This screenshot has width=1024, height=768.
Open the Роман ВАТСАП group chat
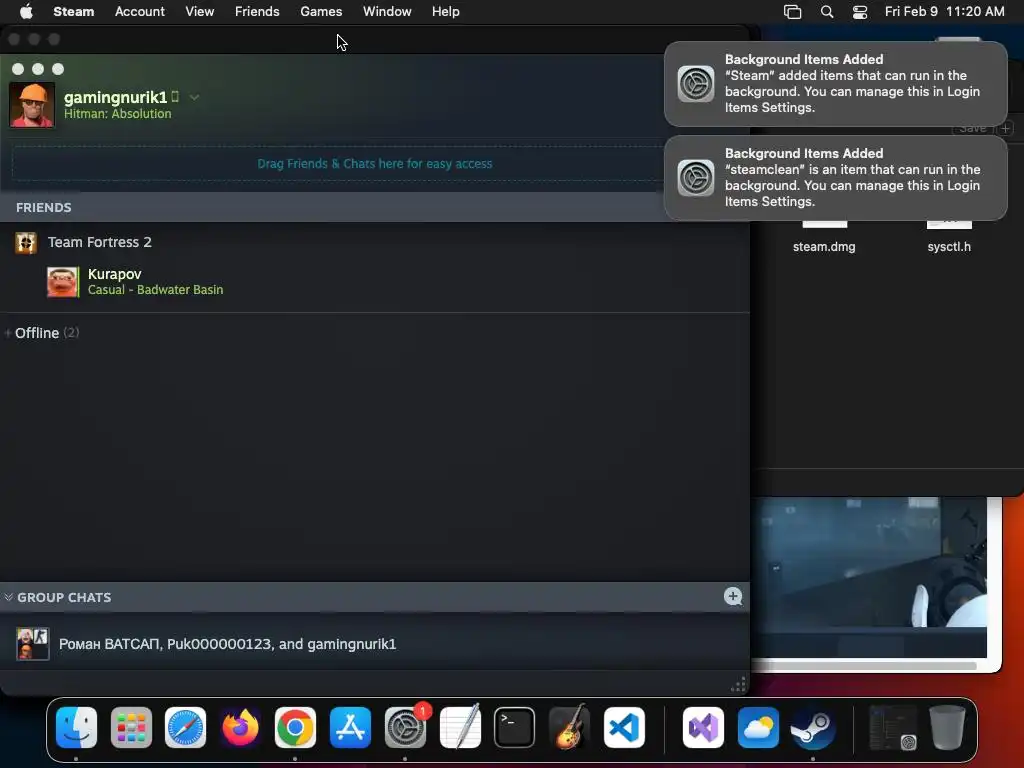pos(375,644)
